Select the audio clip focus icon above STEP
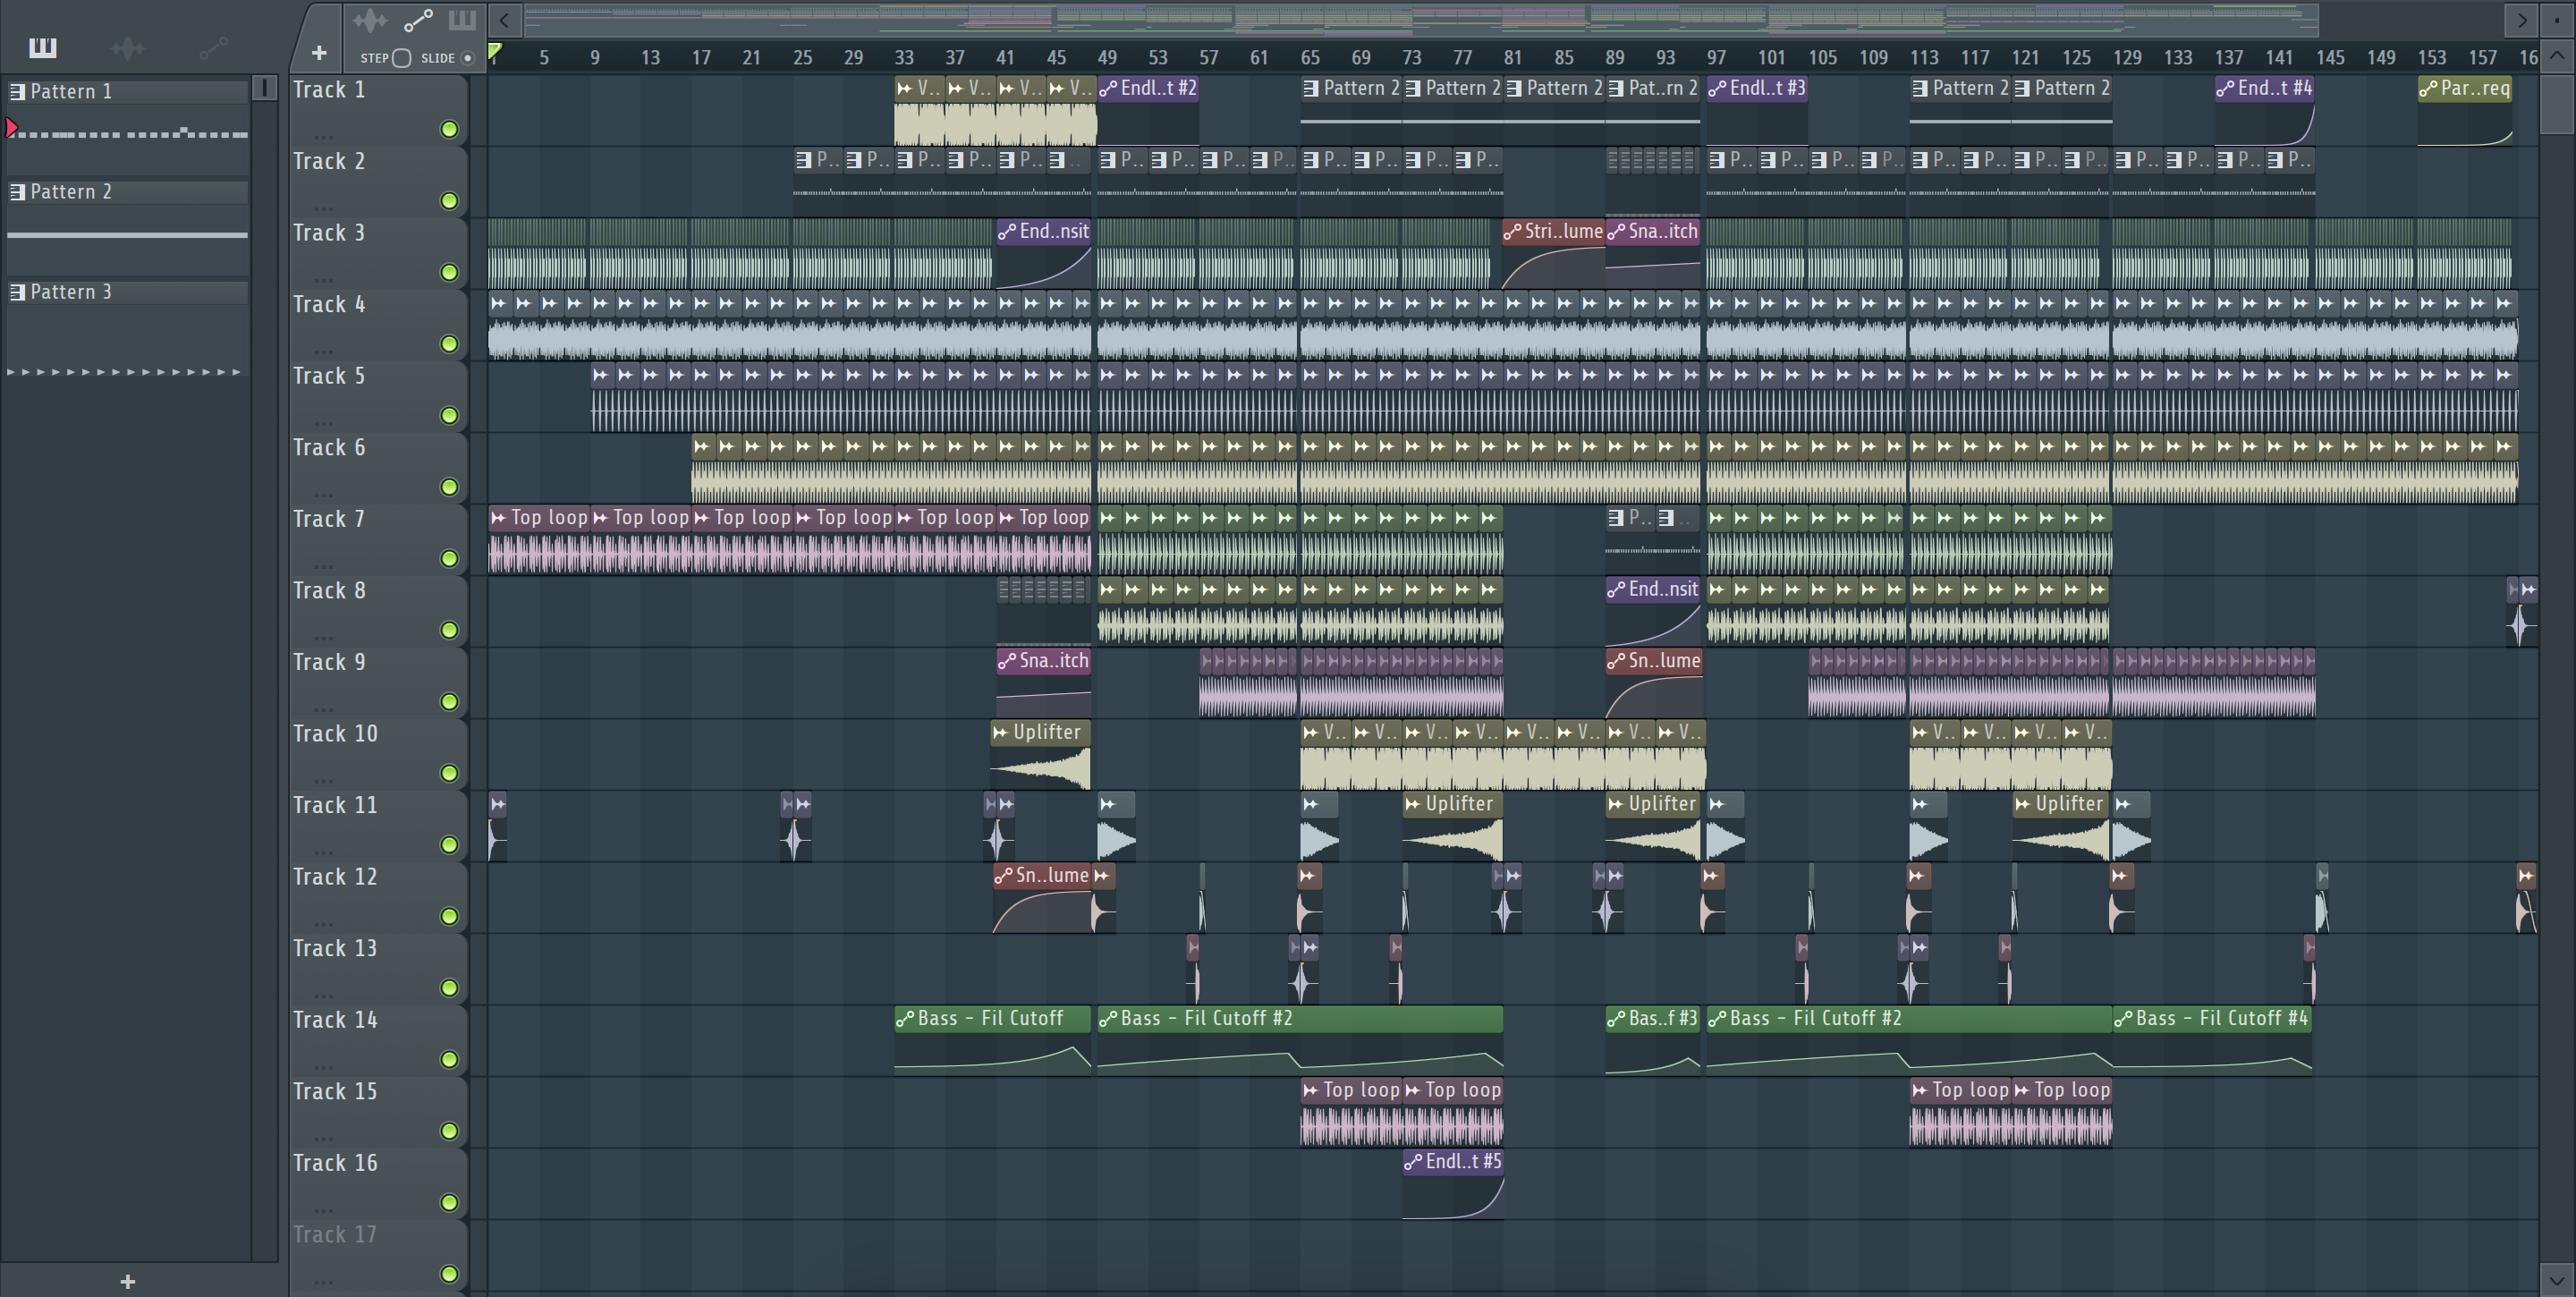2576x1297 pixels. pyautogui.click(x=369, y=20)
